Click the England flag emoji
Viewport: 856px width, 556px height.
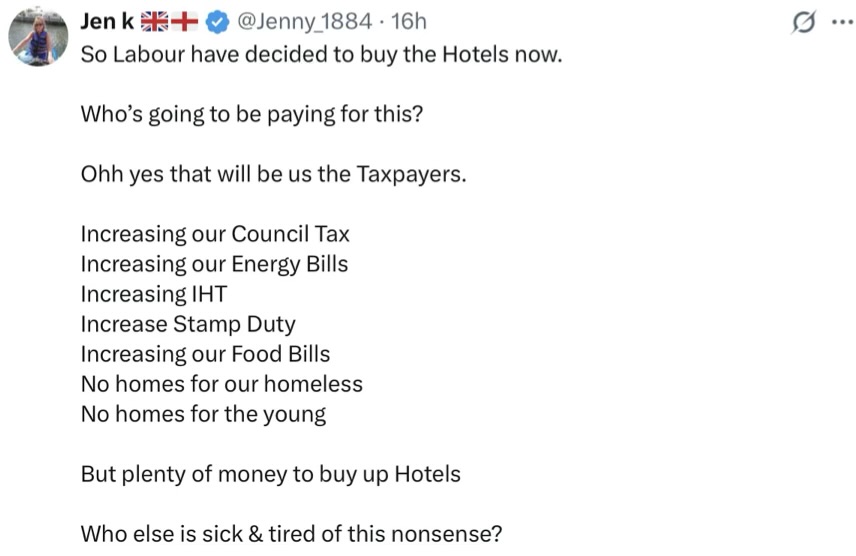coord(184,21)
